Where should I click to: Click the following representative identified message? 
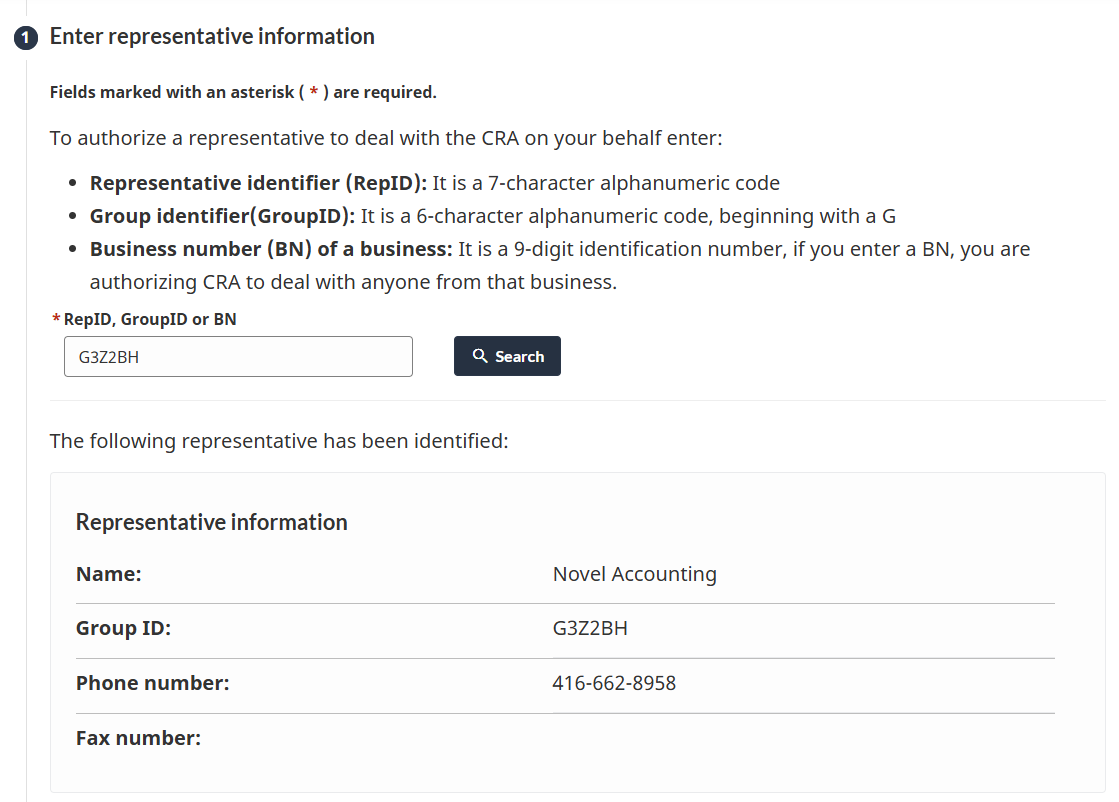point(279,441)
